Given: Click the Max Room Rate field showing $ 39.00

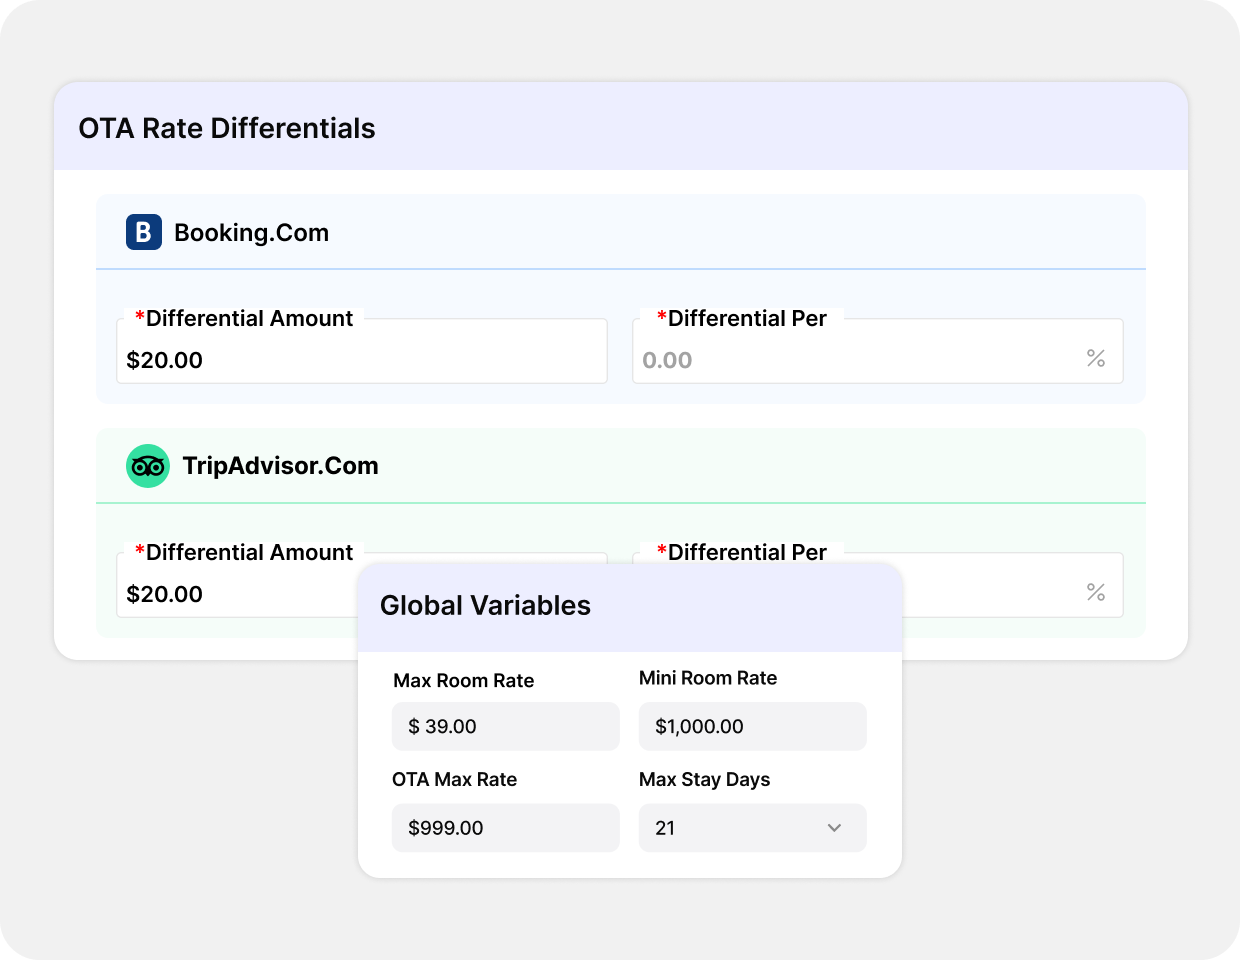Looking at the screenshot, I should [506, 726].
